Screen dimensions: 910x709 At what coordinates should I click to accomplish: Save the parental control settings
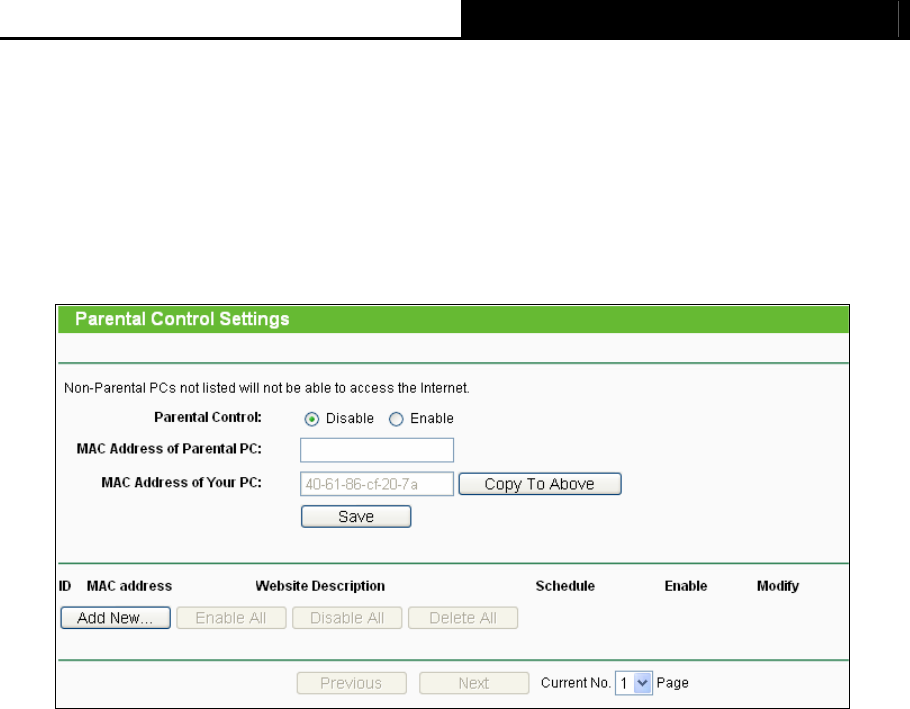click(356, 516)
